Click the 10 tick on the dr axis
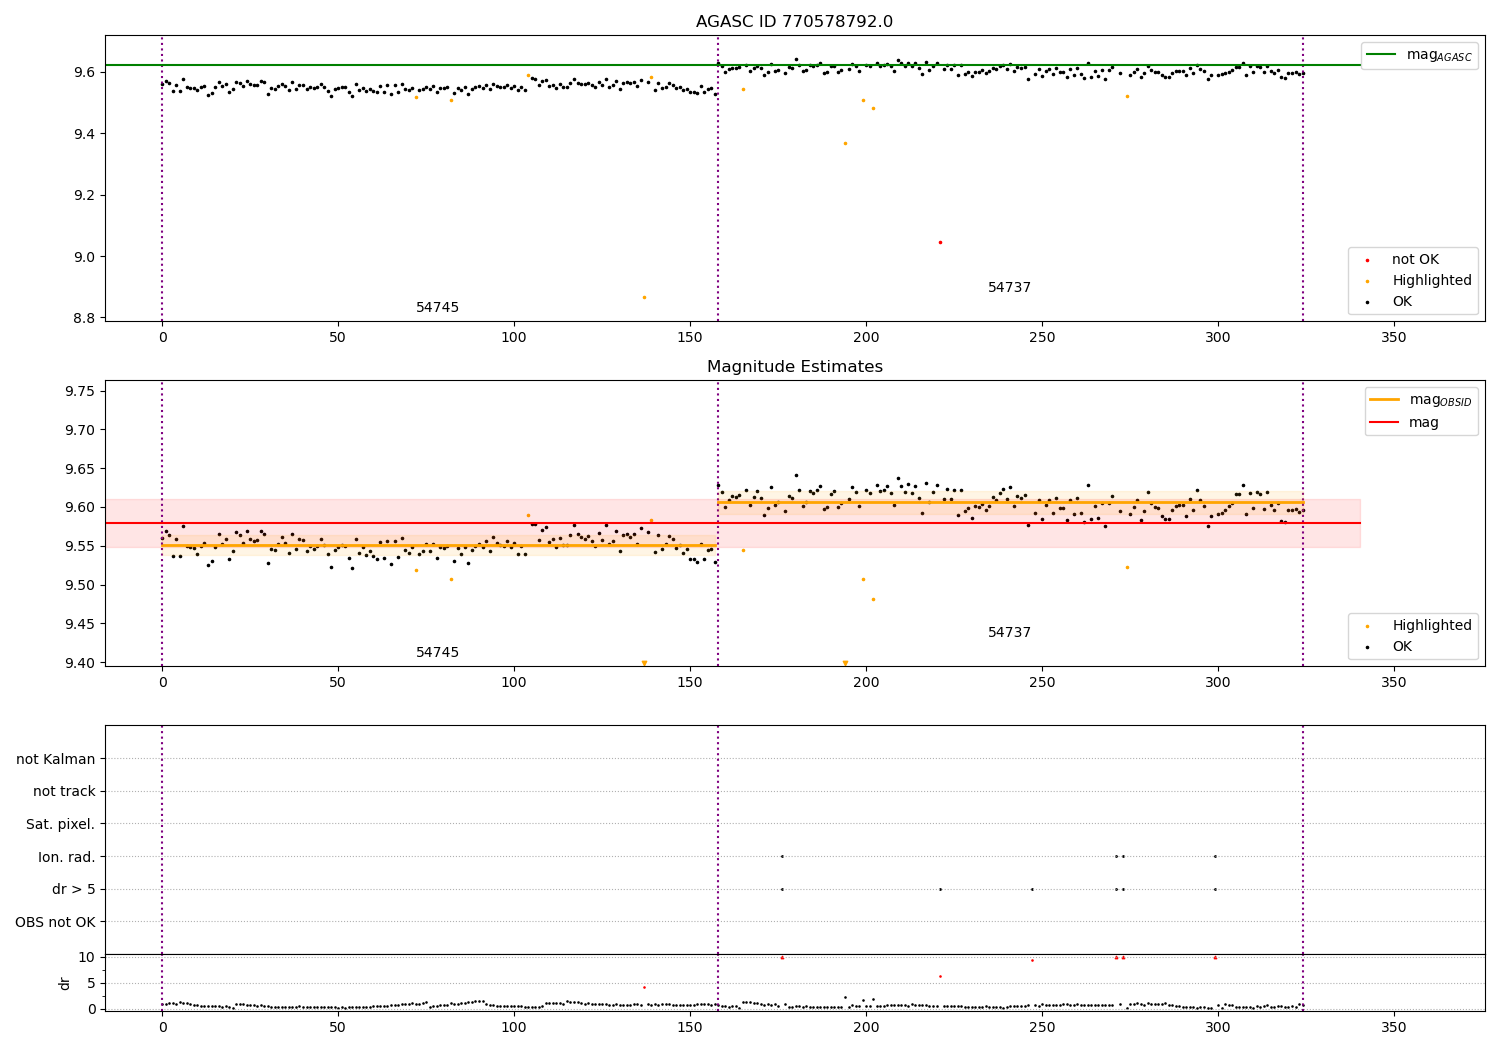This screenshot has width=1500, height=1050. point(87,957)
